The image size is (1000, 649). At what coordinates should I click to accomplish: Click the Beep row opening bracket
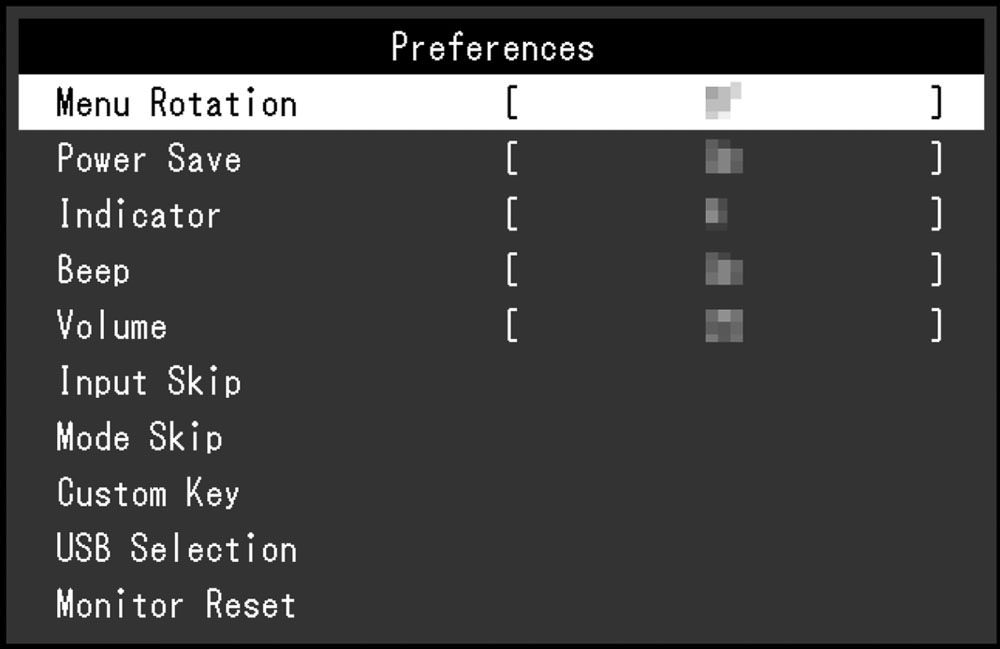(x=511, y=270)
